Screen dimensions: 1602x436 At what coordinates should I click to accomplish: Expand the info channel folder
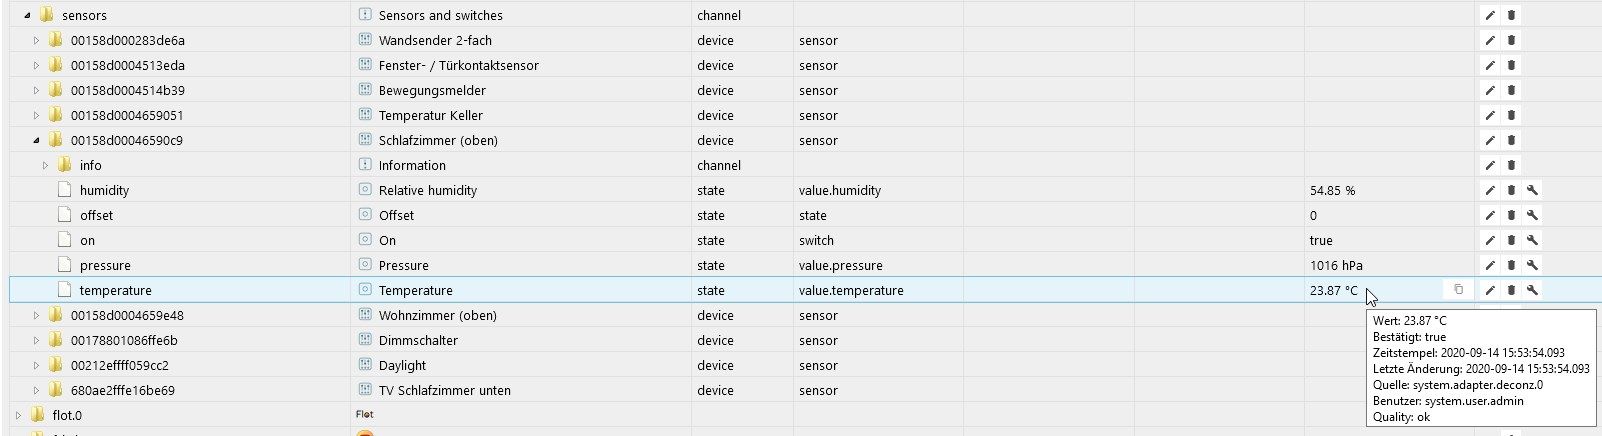click(45, 165)
